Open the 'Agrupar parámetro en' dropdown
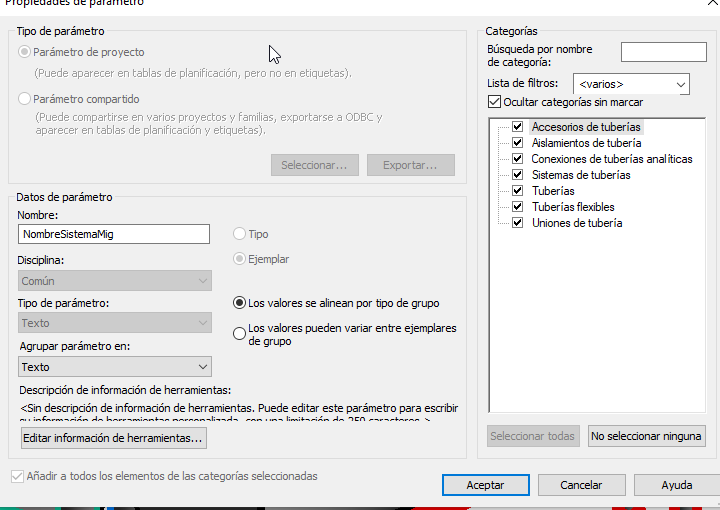Image resolution: width=720 pixels, height=510 pixels. (115, 367)
